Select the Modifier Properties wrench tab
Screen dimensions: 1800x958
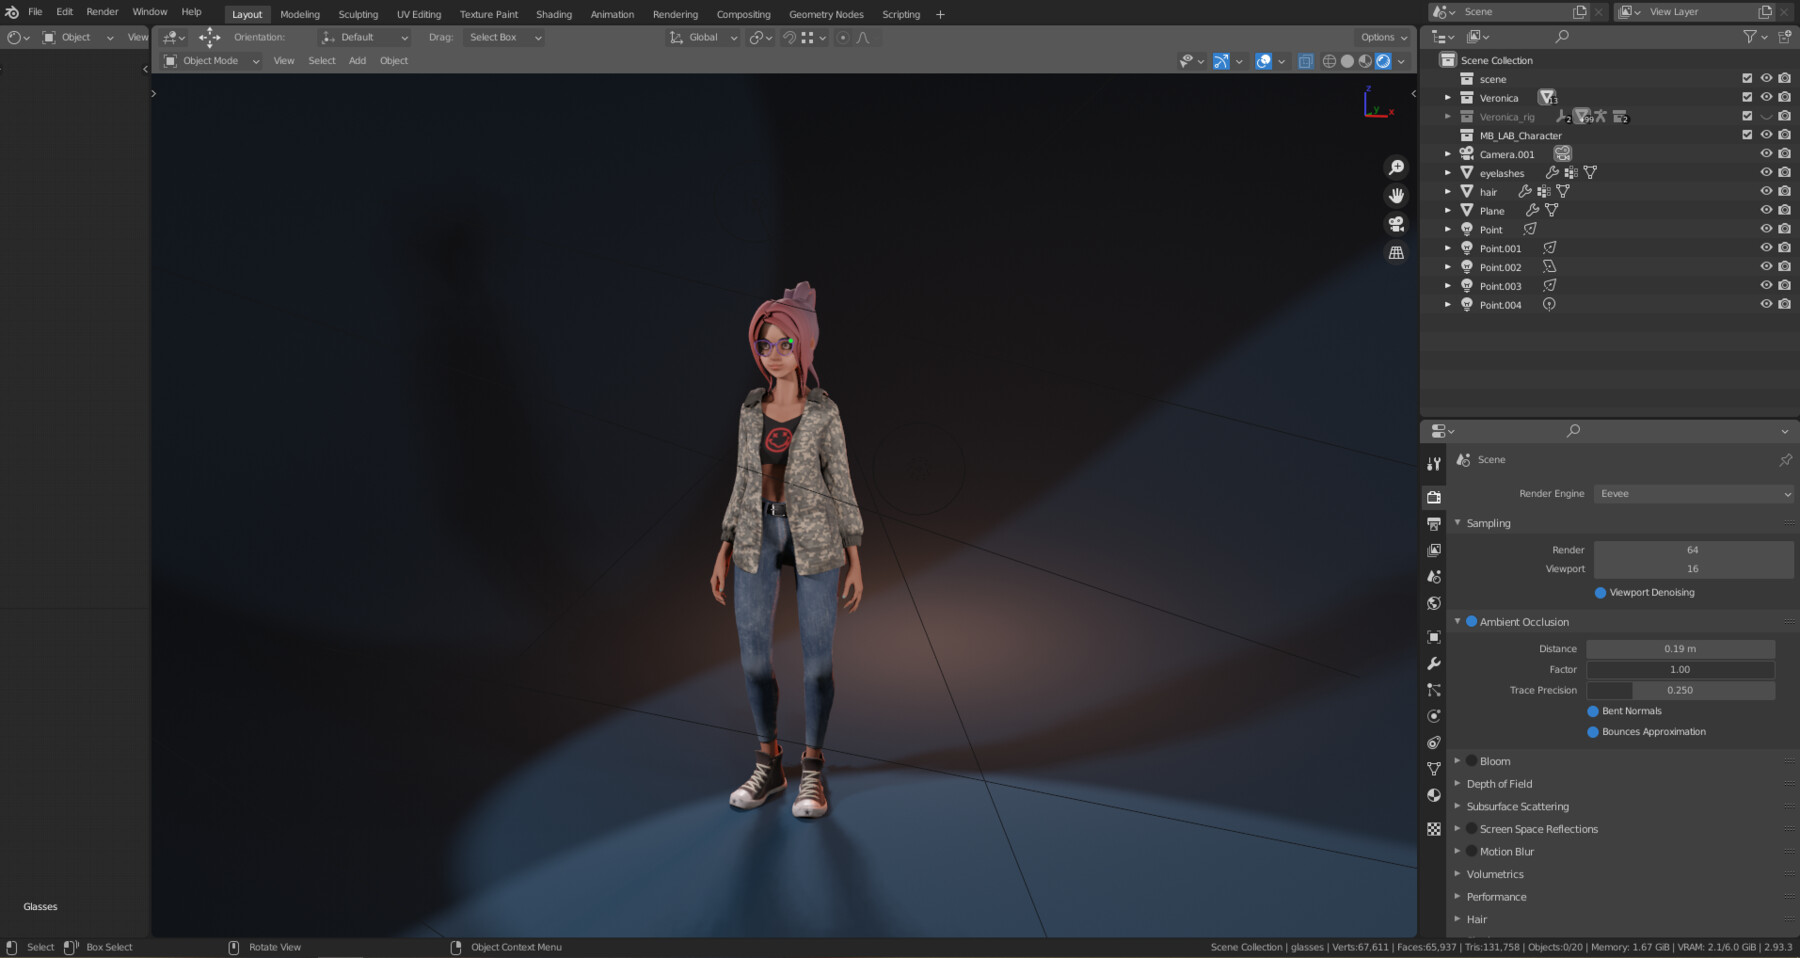click(1434, 663)
